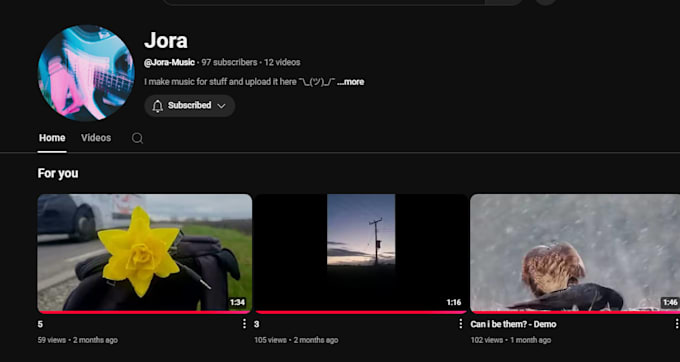This screenshot has height=362, width=680.
Task: Click the For you section heading
Action: point(58,173)
